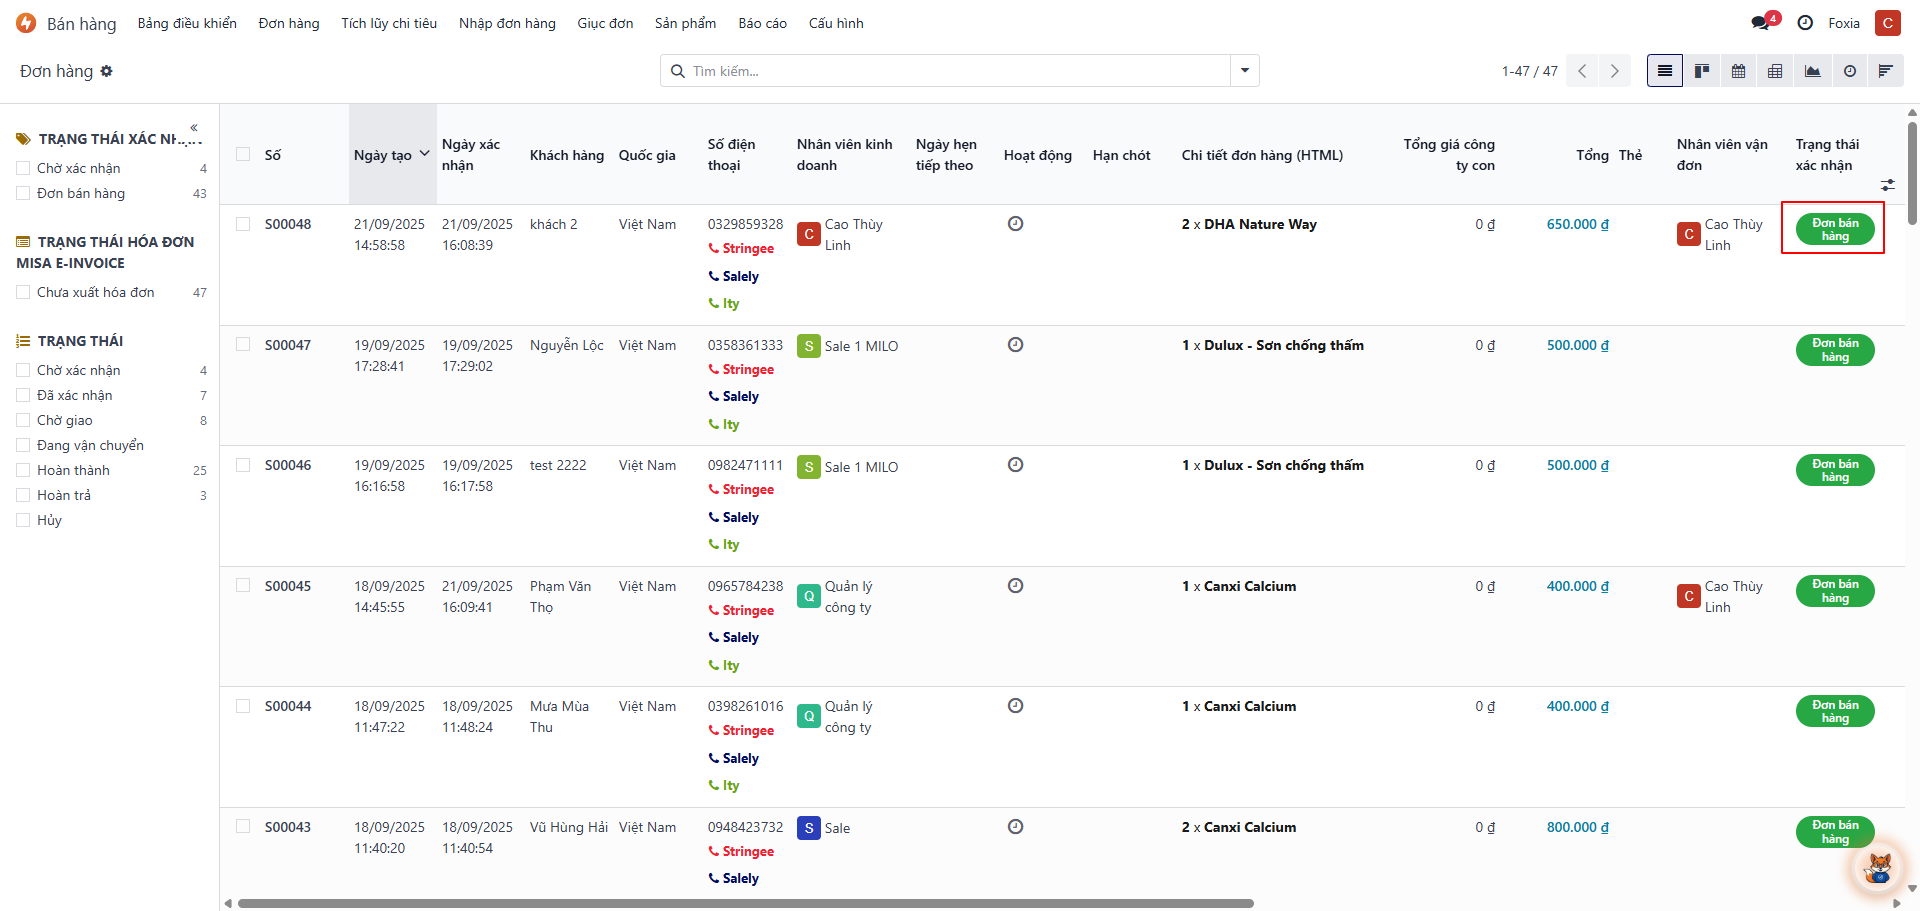Image resolution: width=1920 pixels, height=911 pixels.
Task: Open conversations icon with 4 notifications
Action: [x=1761, y=23]
